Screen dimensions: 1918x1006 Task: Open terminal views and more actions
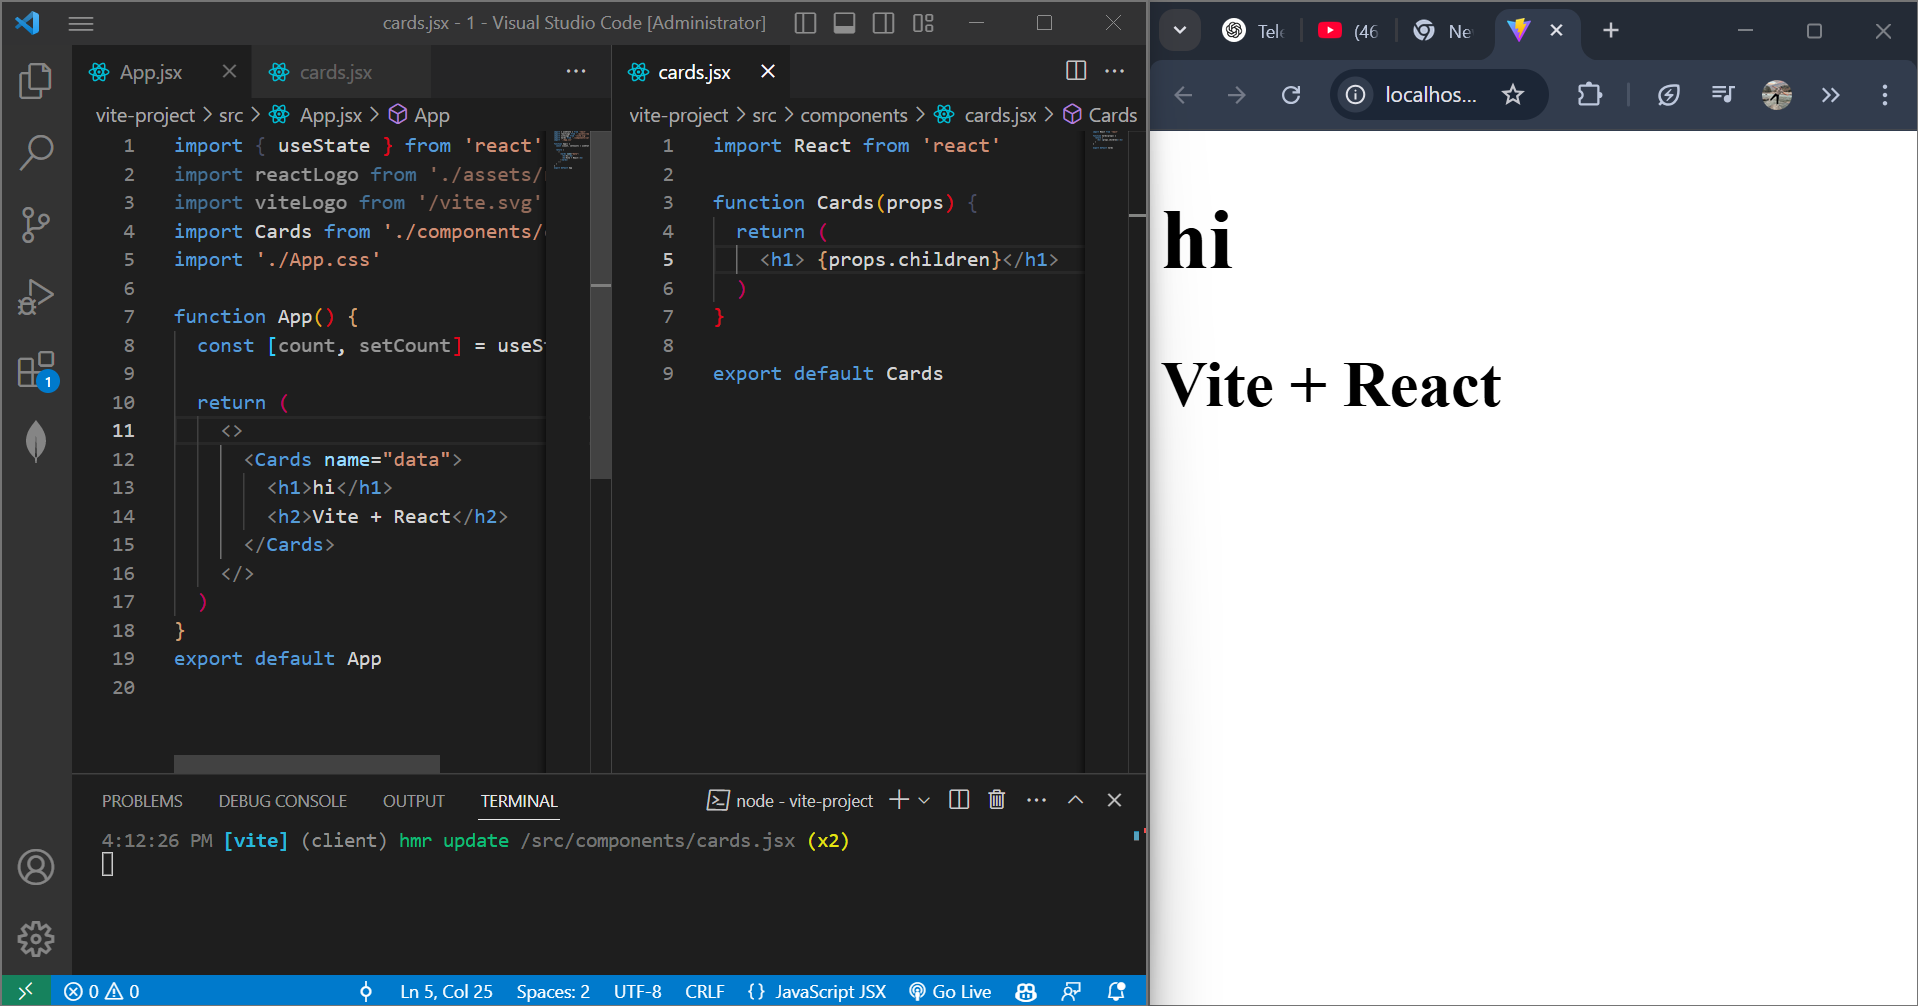pyautogui.click(x=1037, y=800)
